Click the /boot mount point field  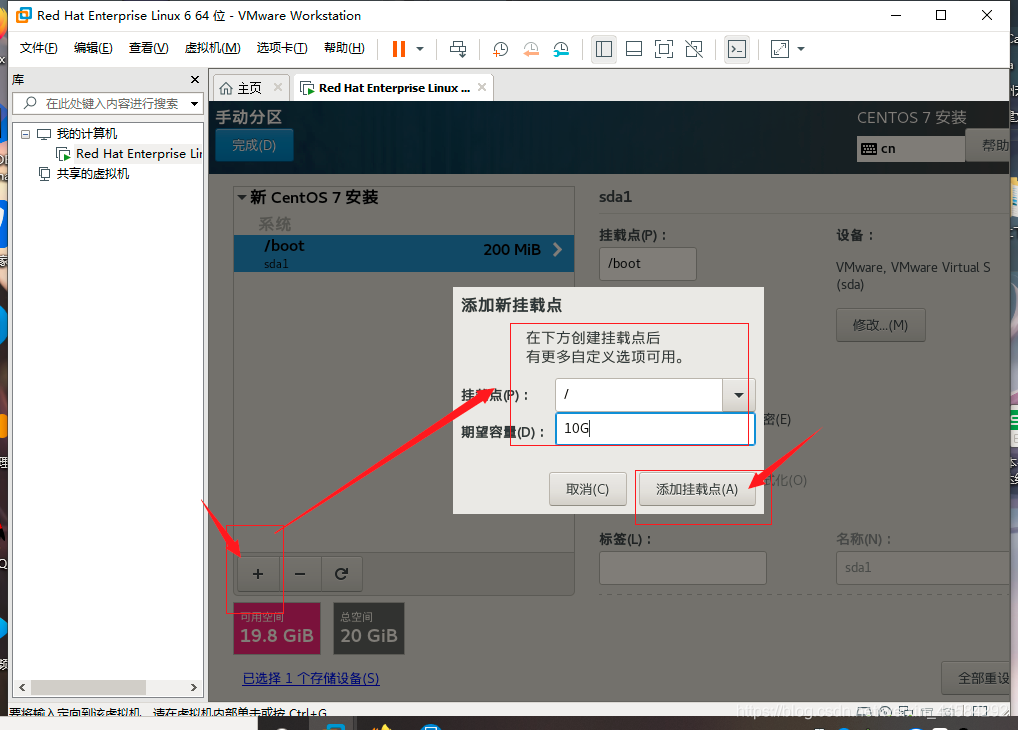(x=647, y=264)
